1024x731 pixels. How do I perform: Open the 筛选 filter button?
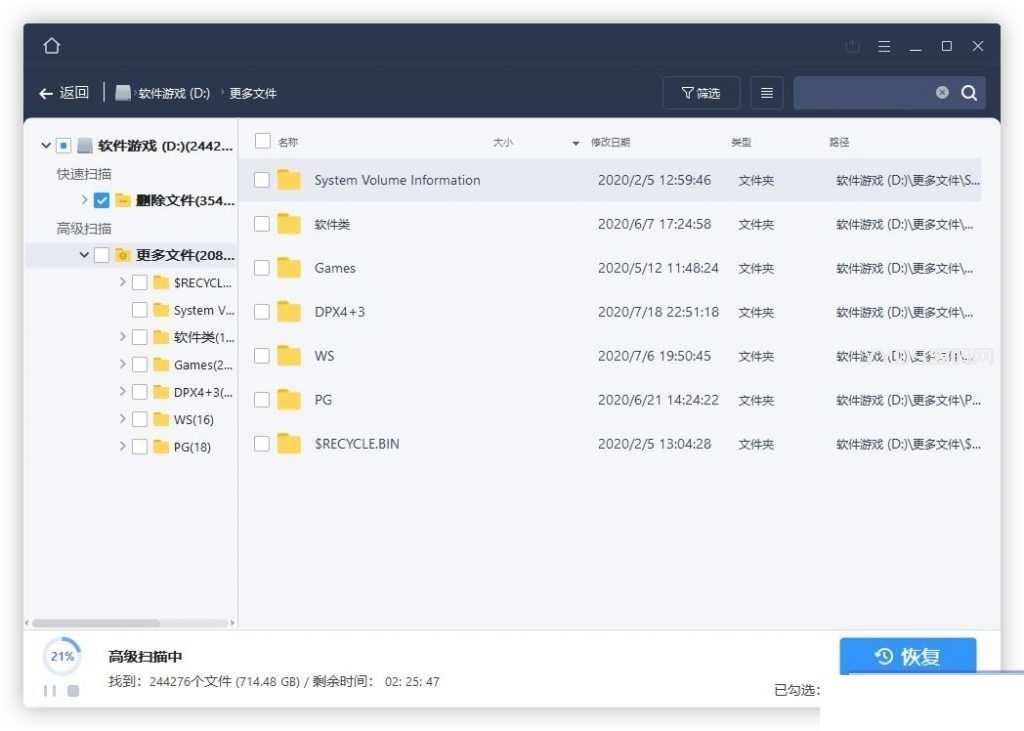click(701, 93)
